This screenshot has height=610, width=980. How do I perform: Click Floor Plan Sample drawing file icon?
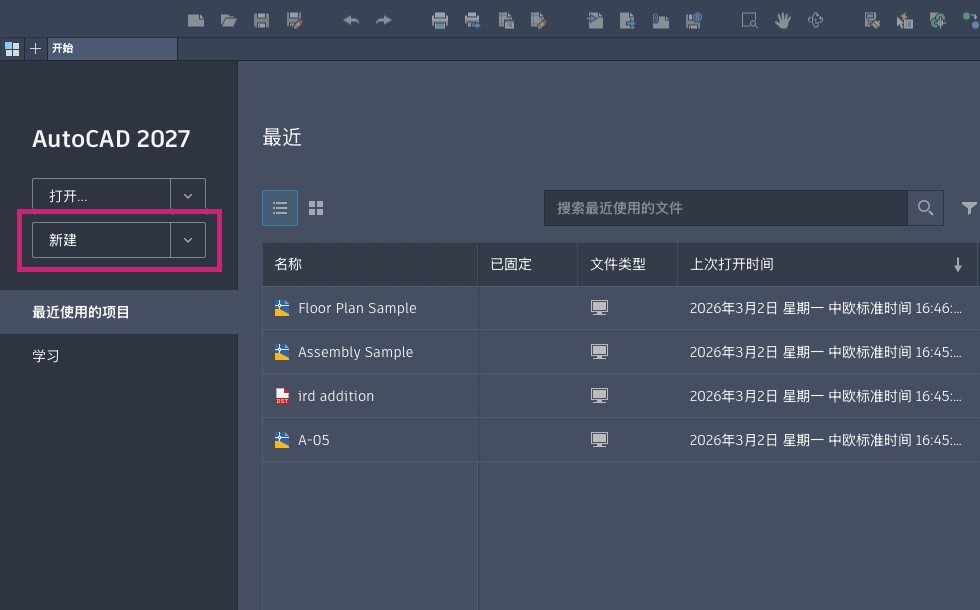[x=282, y=308]
